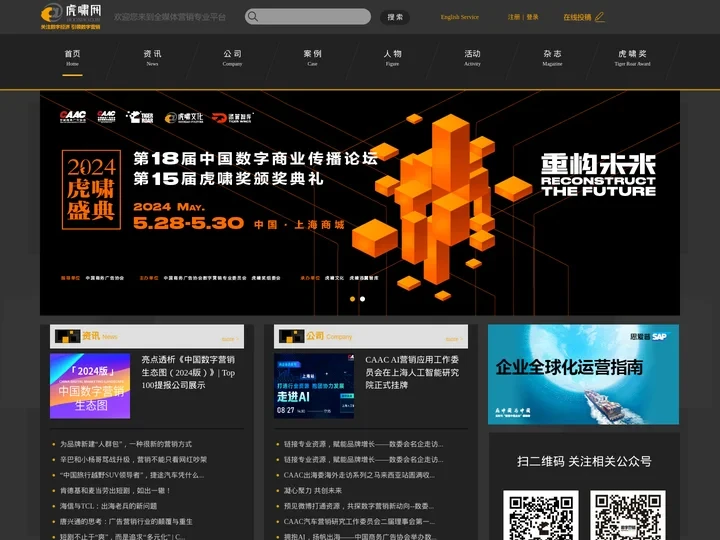Screen dimensions: 720x540
Task: Open 人物 Figure menu item
Action: pos(392,58)
